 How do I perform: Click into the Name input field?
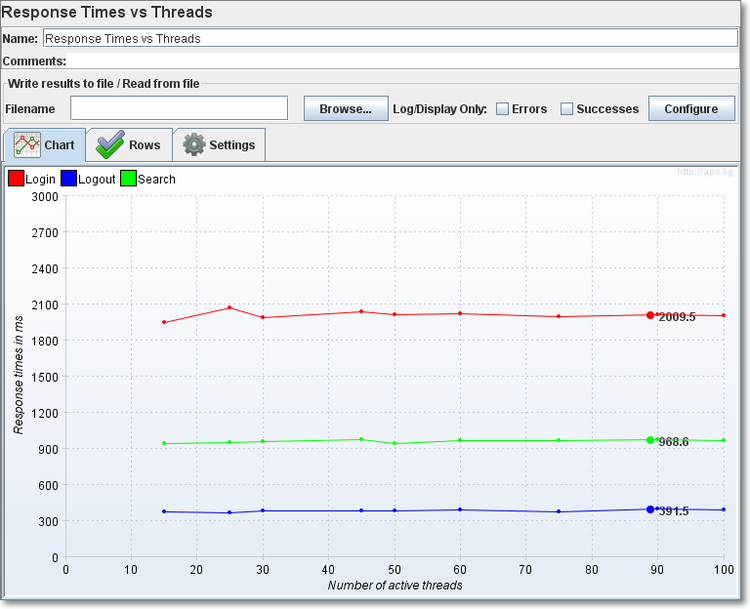(x=390, y=38)
